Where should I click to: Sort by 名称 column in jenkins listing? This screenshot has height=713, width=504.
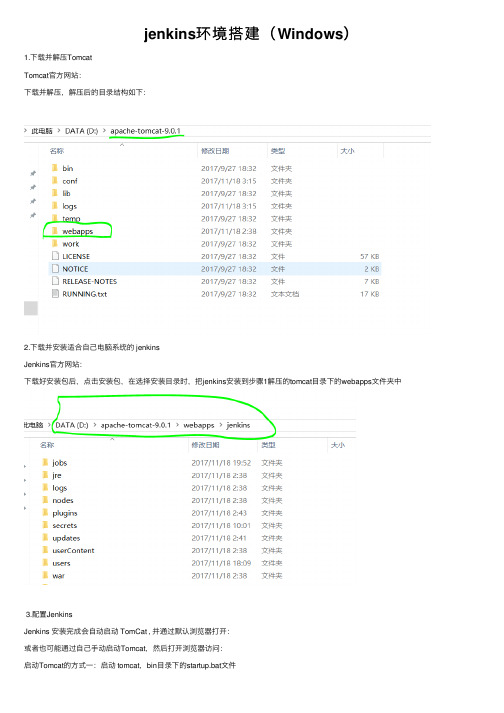[47, 445]
